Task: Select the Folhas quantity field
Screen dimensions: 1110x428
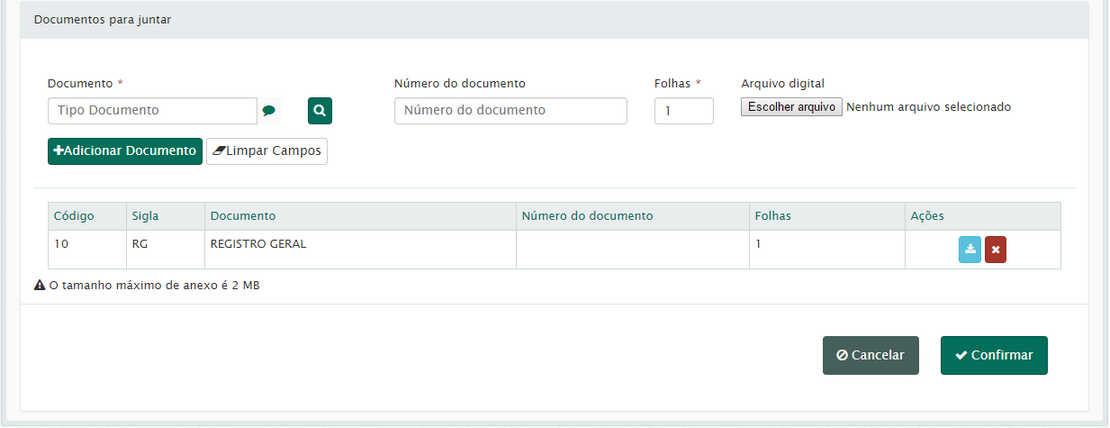Action: coord(684,111)
